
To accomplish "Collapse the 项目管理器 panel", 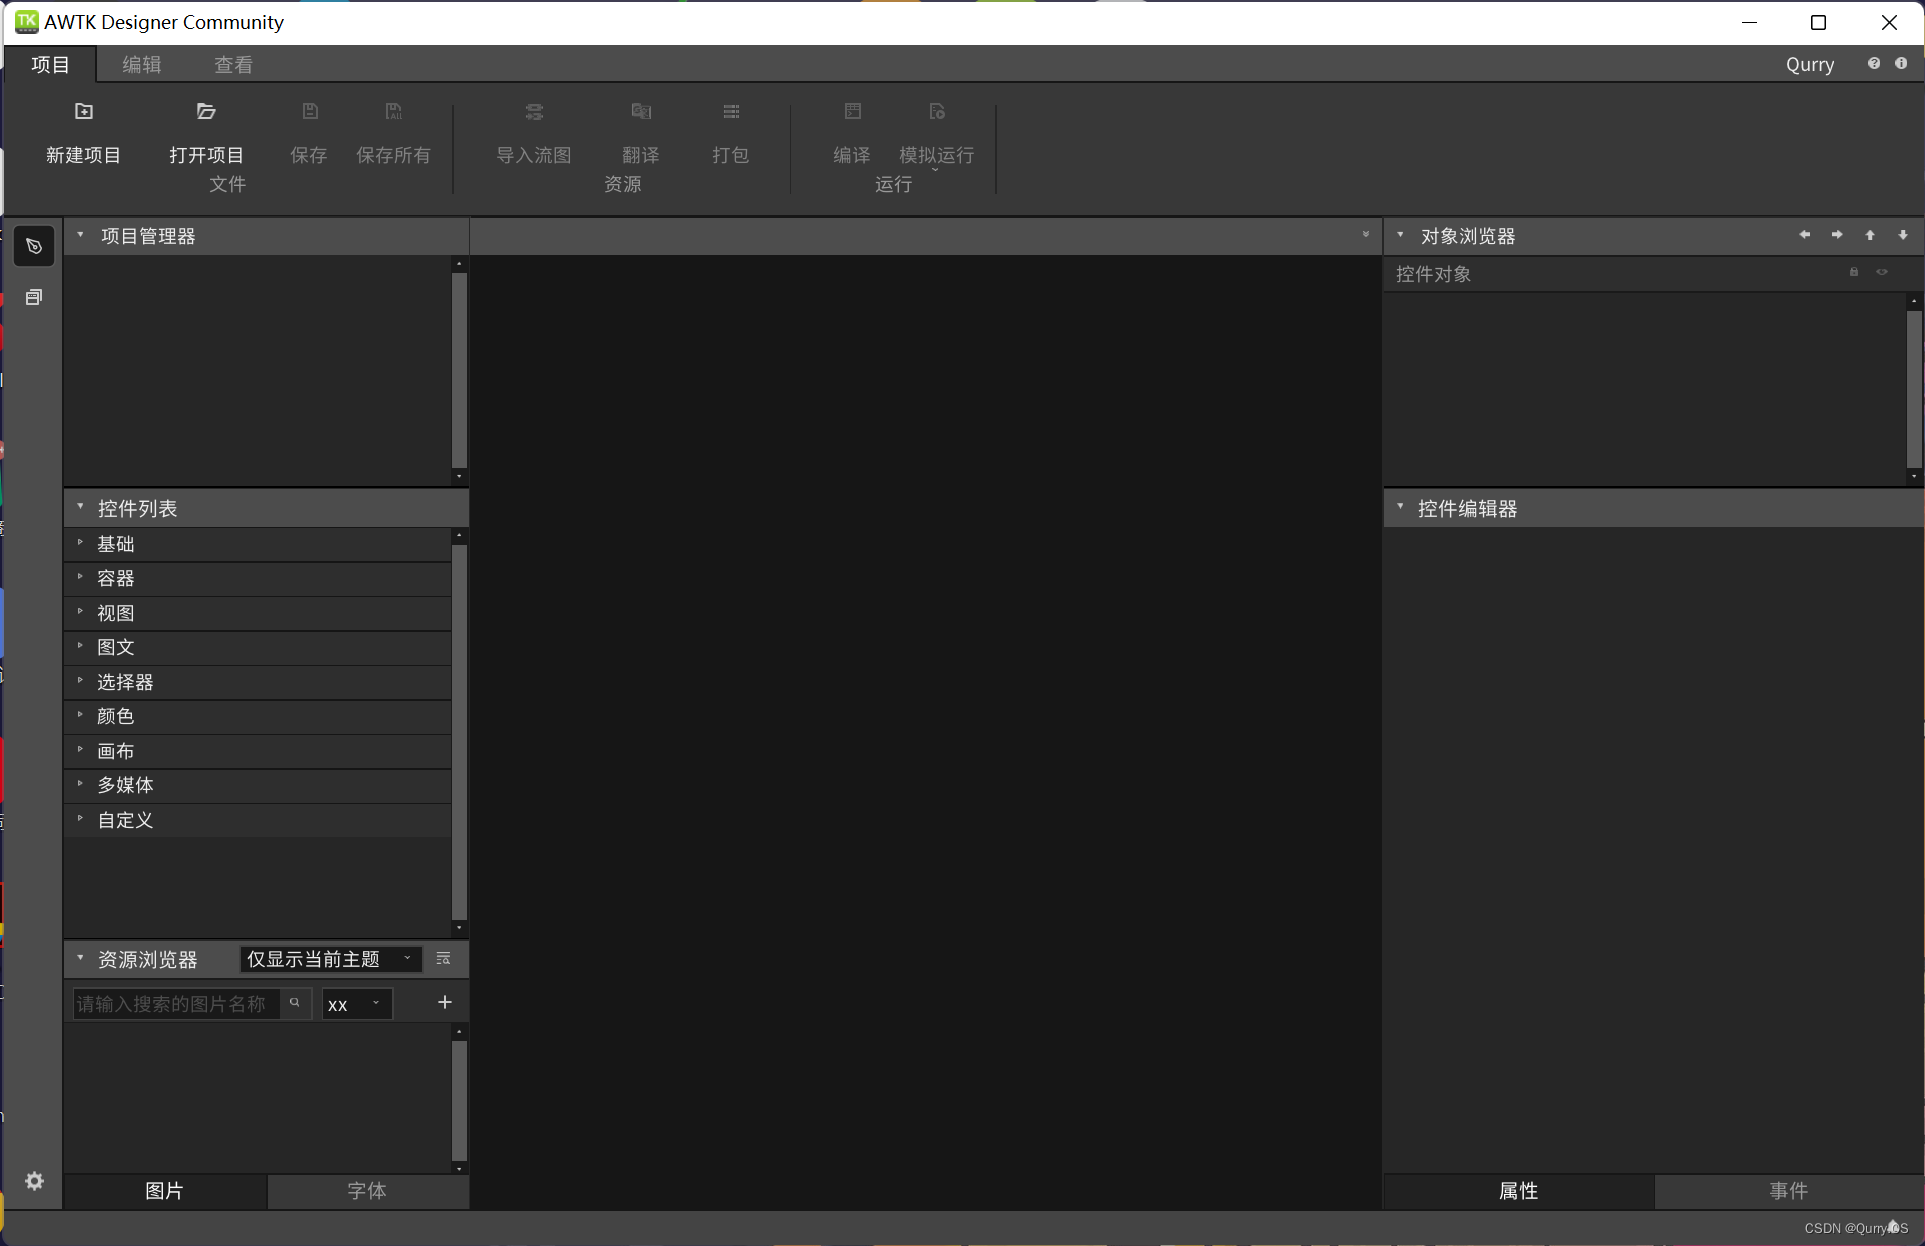I will point(81,235).
